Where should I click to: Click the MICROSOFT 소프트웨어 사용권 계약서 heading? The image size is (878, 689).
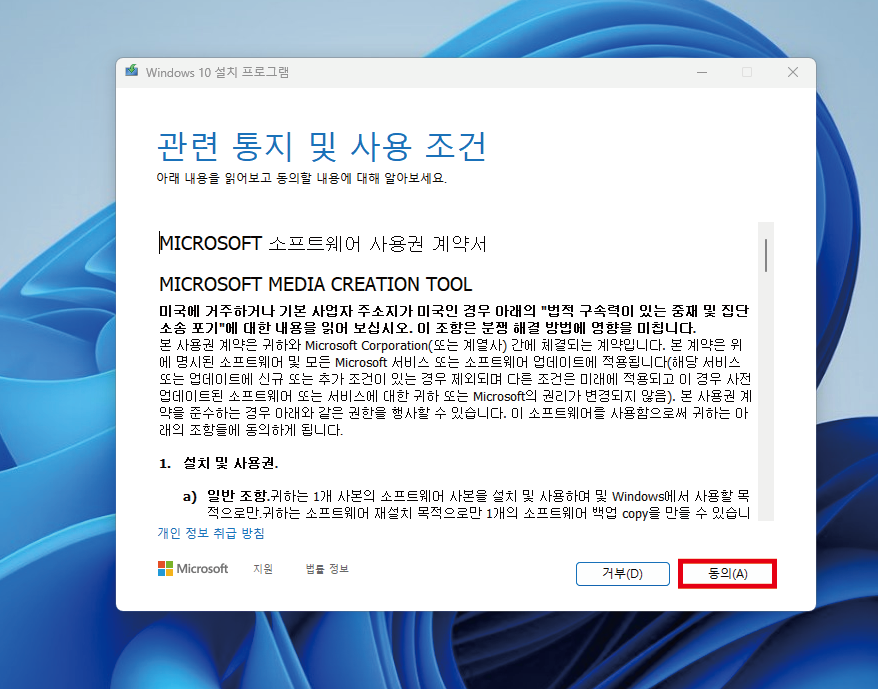coord(323,244)
